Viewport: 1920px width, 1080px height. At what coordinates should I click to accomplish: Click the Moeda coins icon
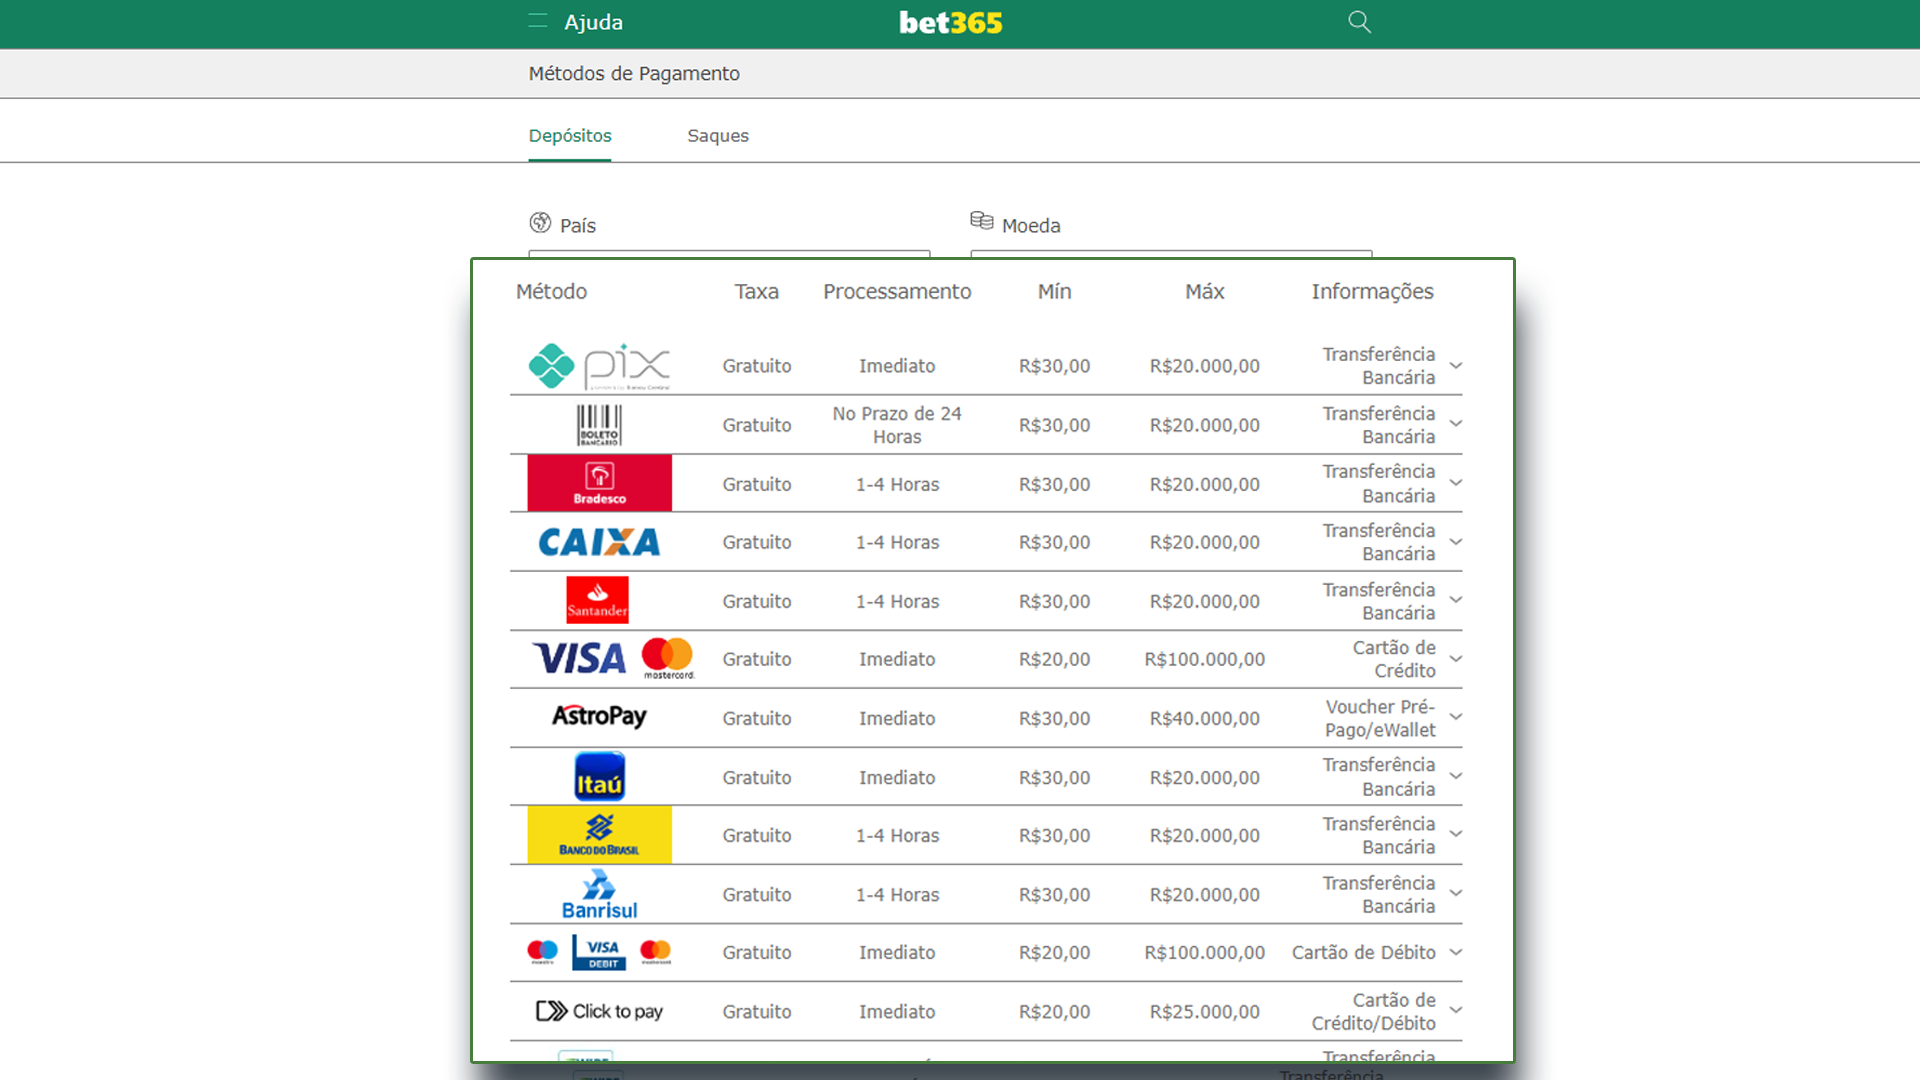(982, 220)
